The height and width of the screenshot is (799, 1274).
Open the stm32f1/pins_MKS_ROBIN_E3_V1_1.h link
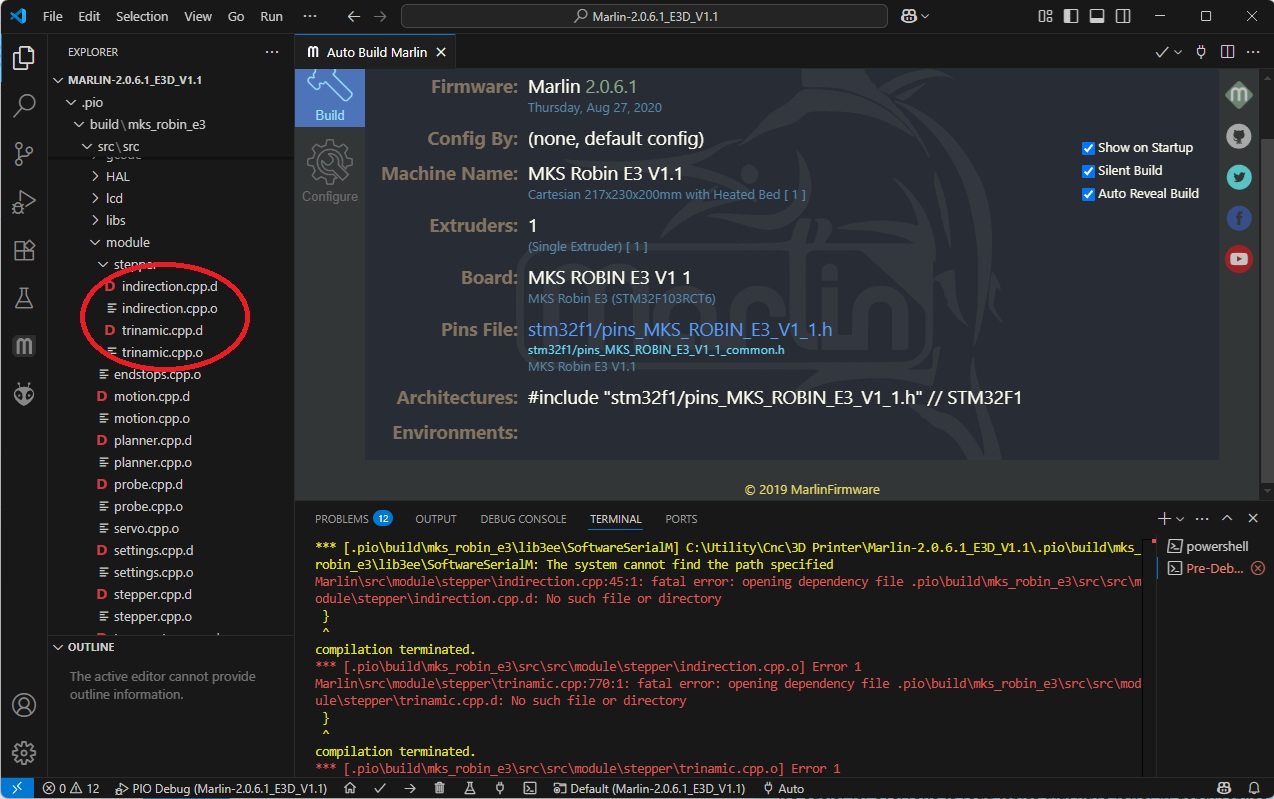[x=680, y=330]
